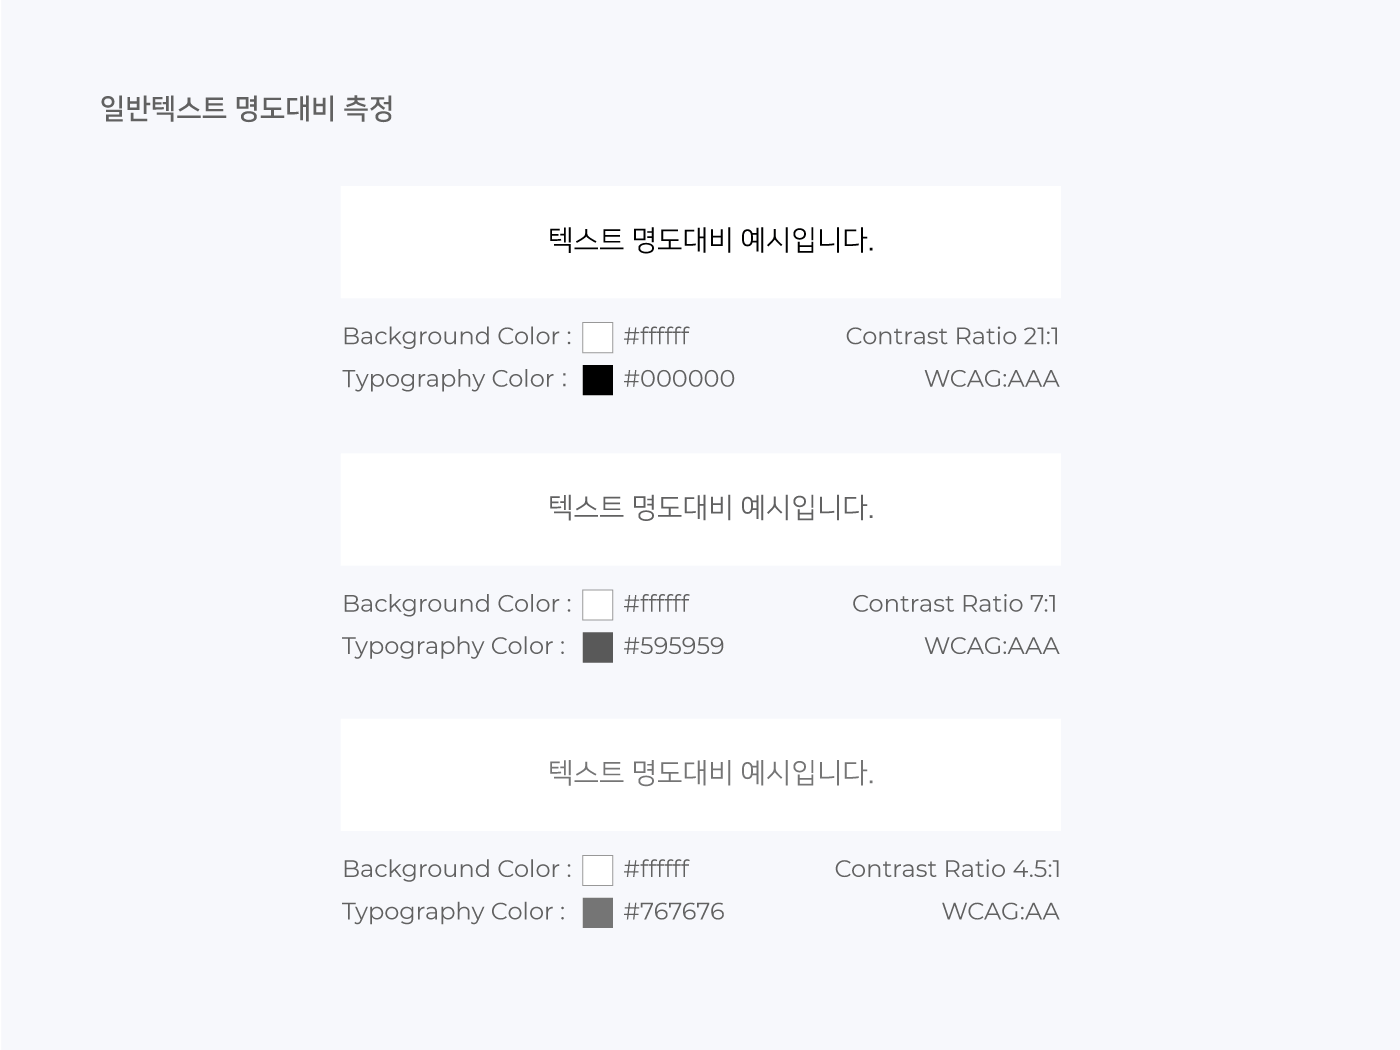Click the white background swatch in first example

point(597,337)
